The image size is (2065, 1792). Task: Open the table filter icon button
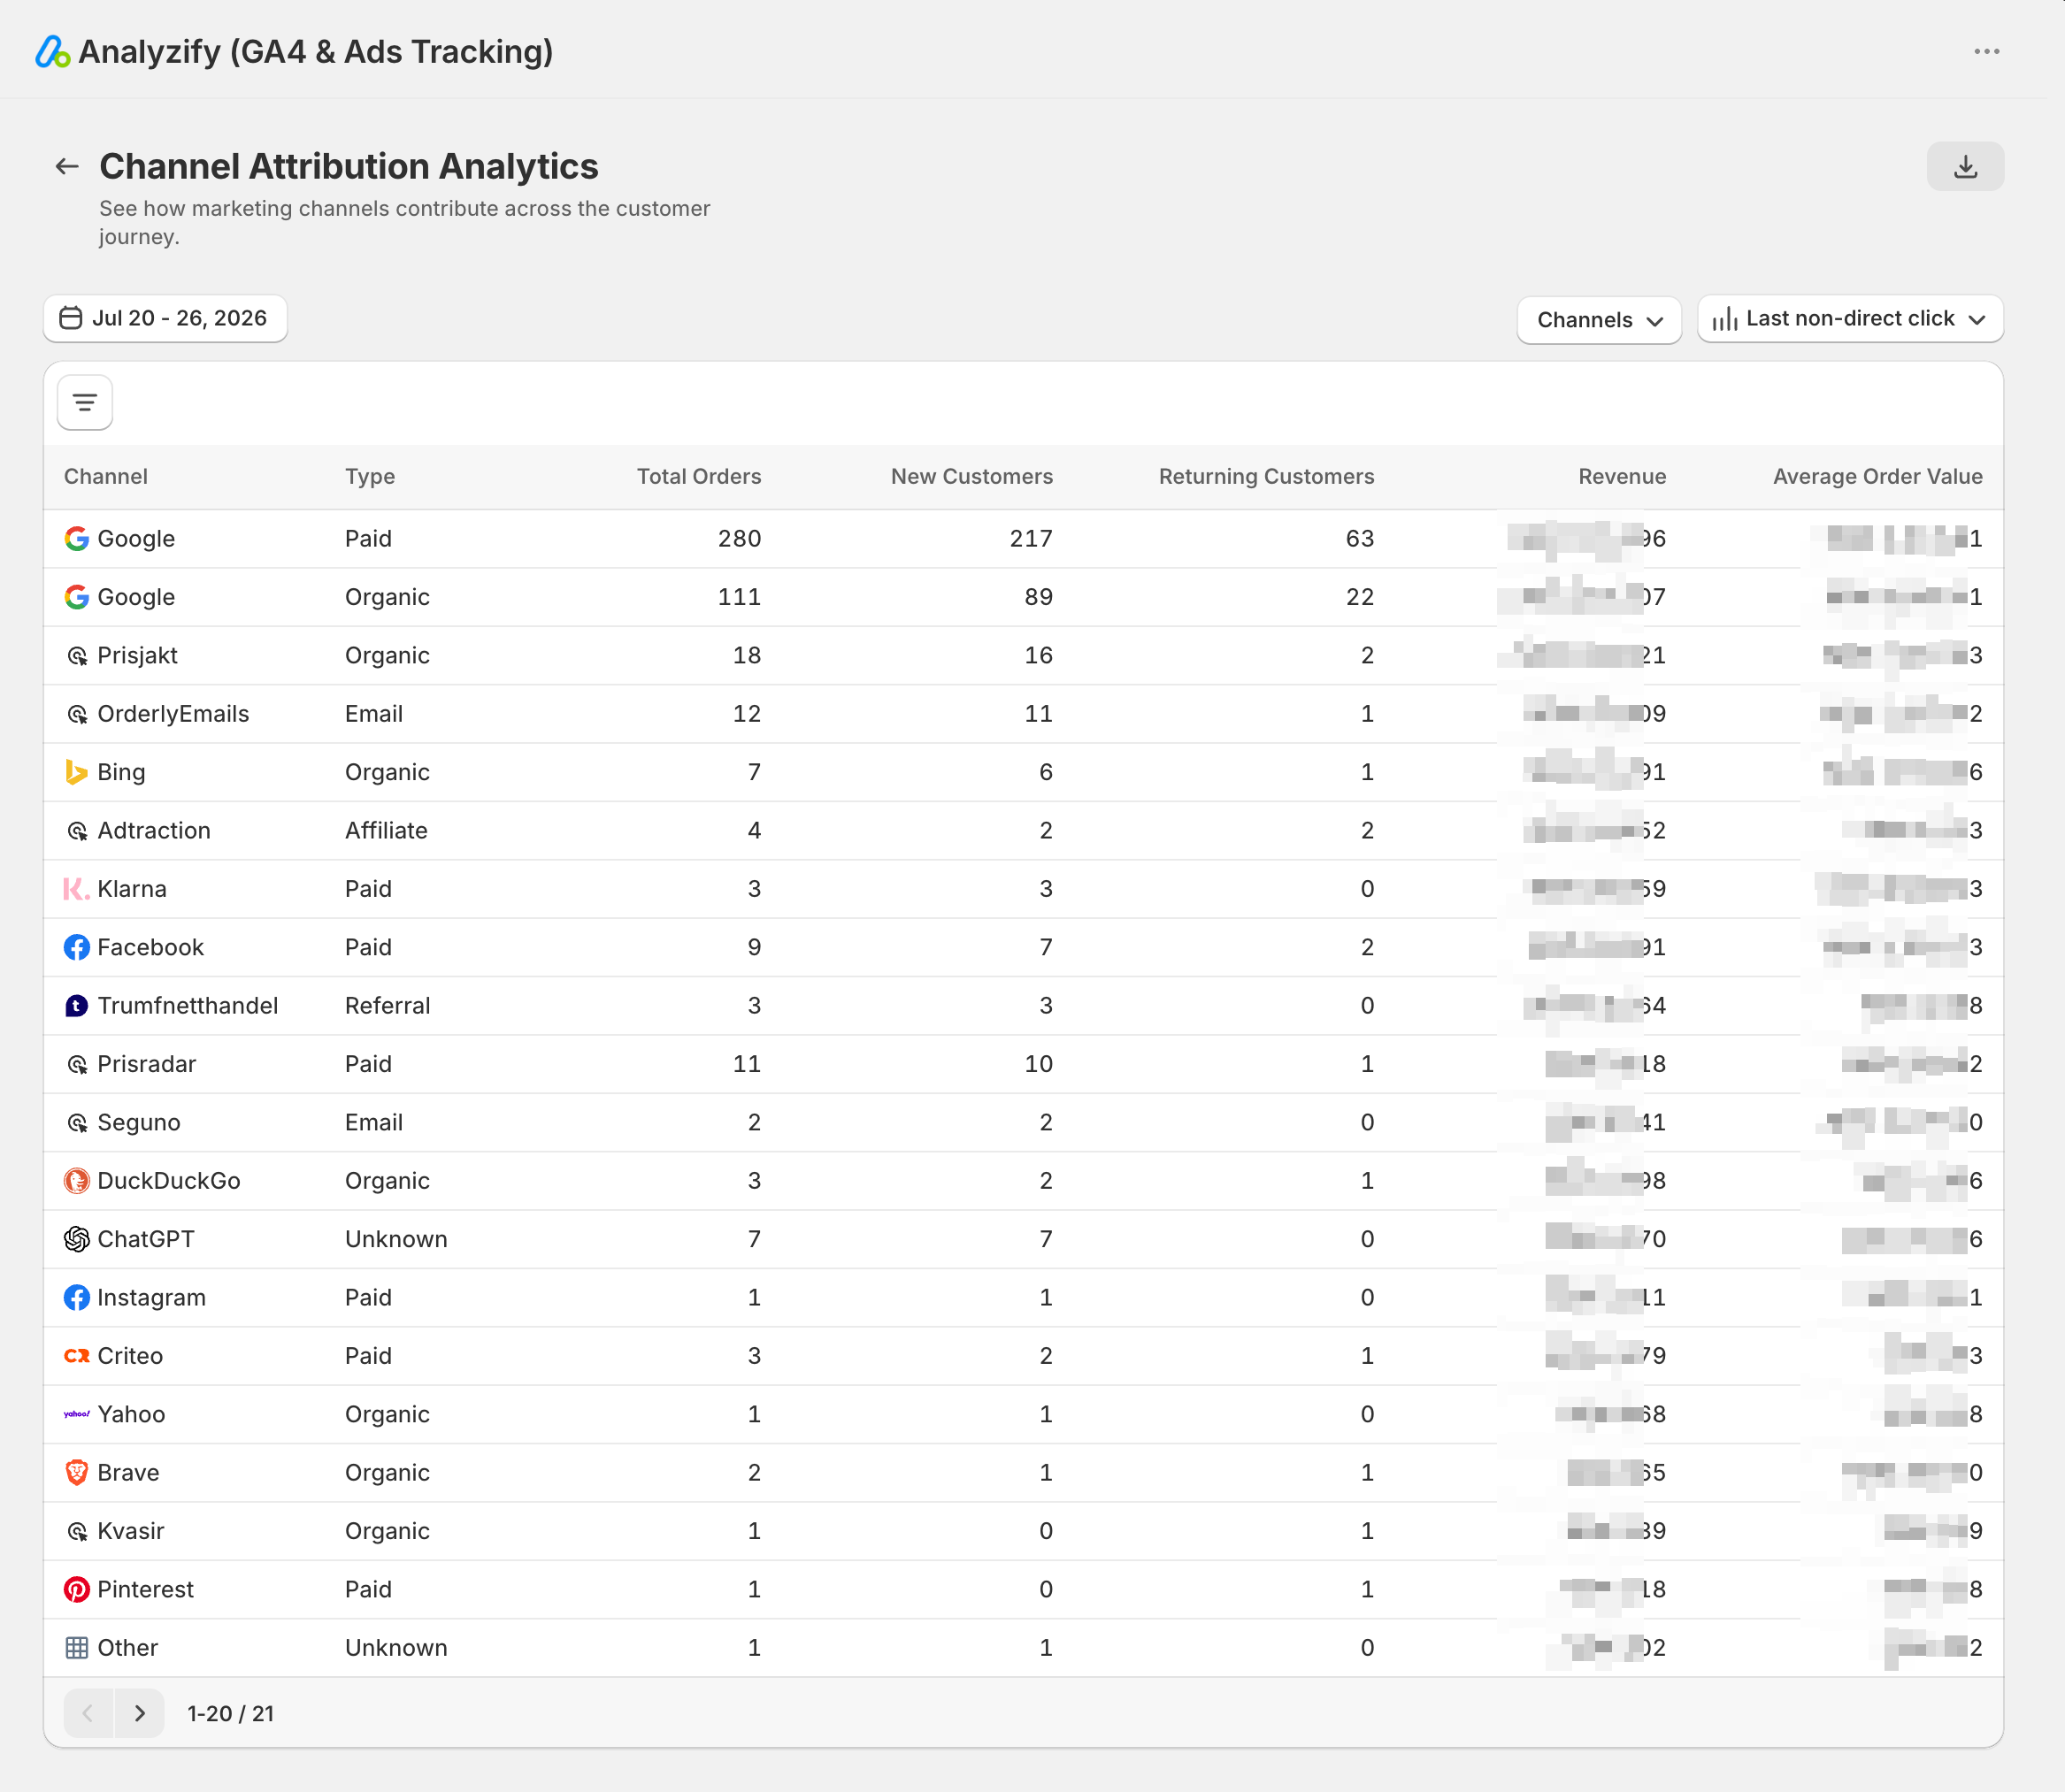click(x=85, y=402)
